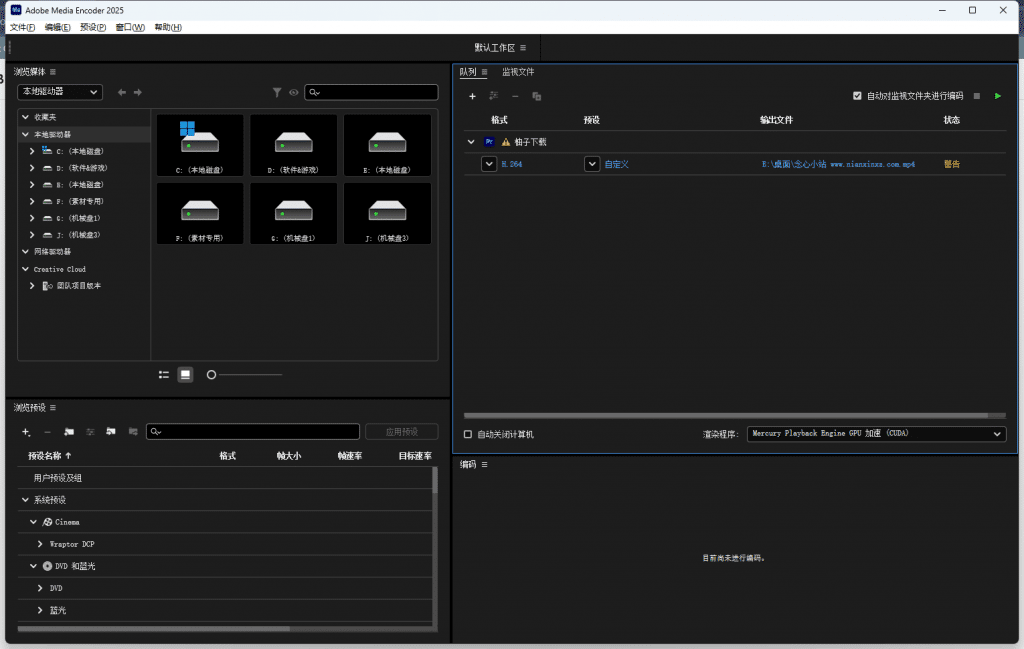This screenshot has width=1024, height=649.
Task: Click the preset list vertical scrollbar
Action: [x=435, y=480]
